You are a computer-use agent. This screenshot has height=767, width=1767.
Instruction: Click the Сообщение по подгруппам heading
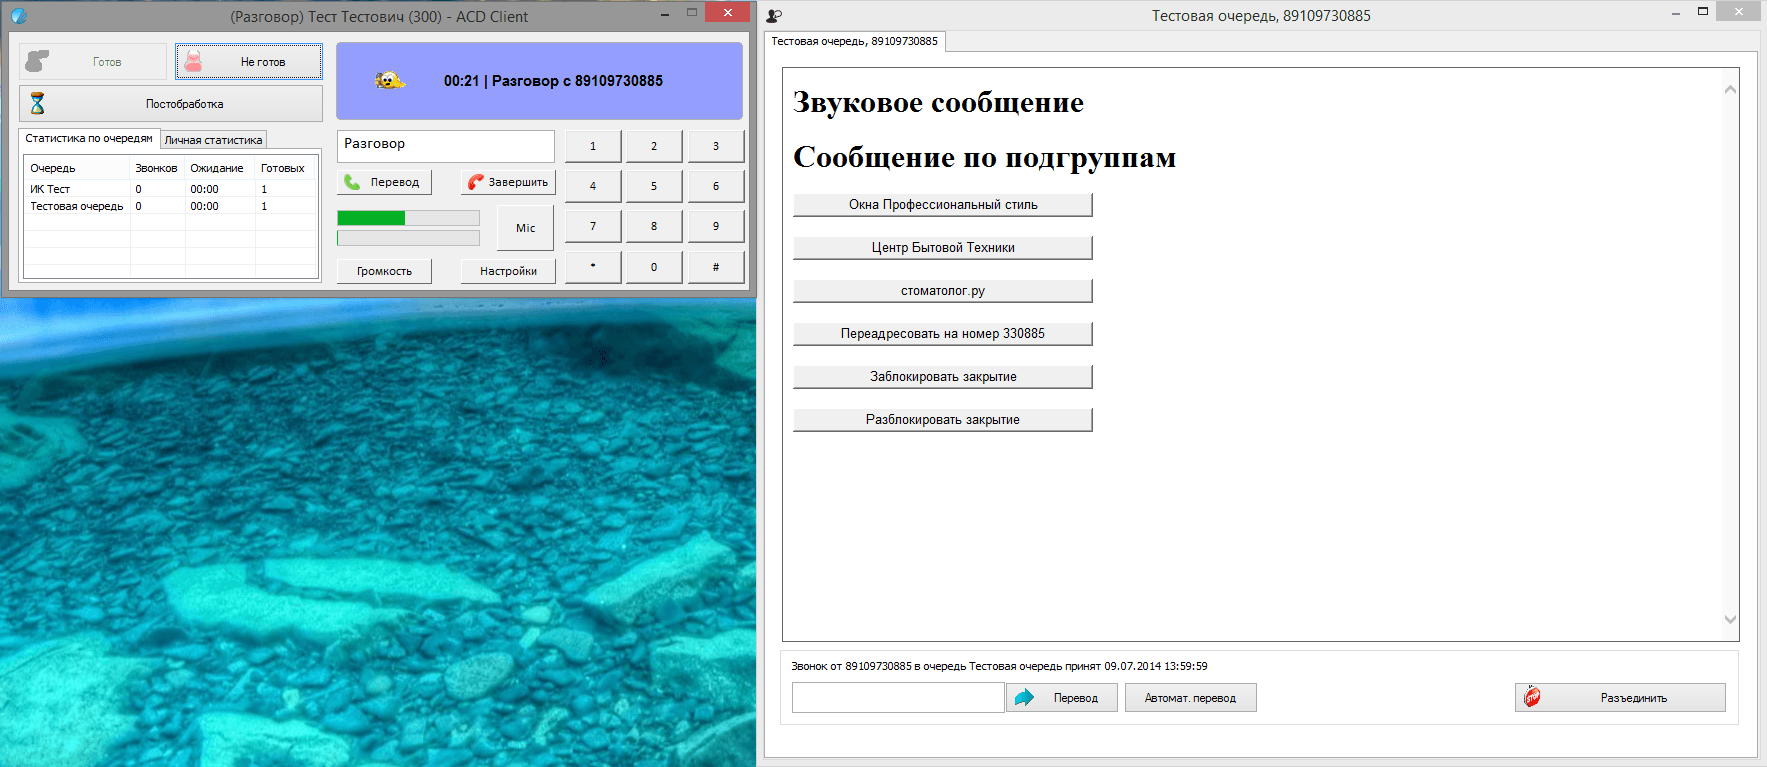[x=984, y=157]
